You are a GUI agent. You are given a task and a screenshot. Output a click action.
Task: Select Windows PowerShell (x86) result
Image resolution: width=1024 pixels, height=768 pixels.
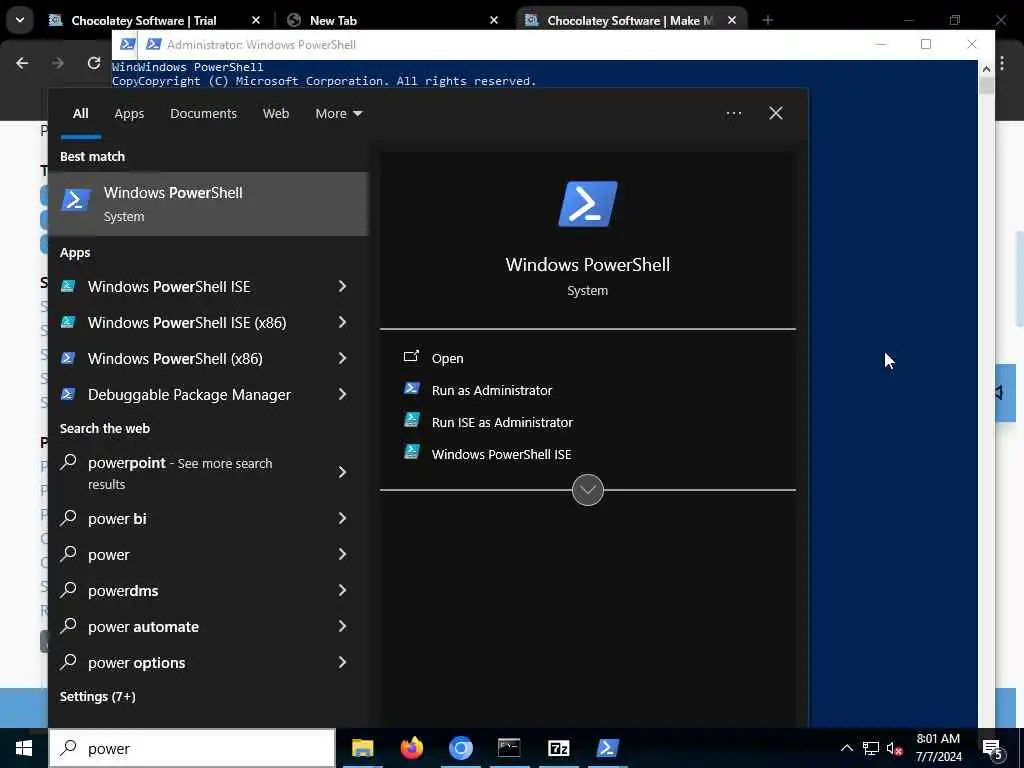pyautogui.click(x=175, y=359)
